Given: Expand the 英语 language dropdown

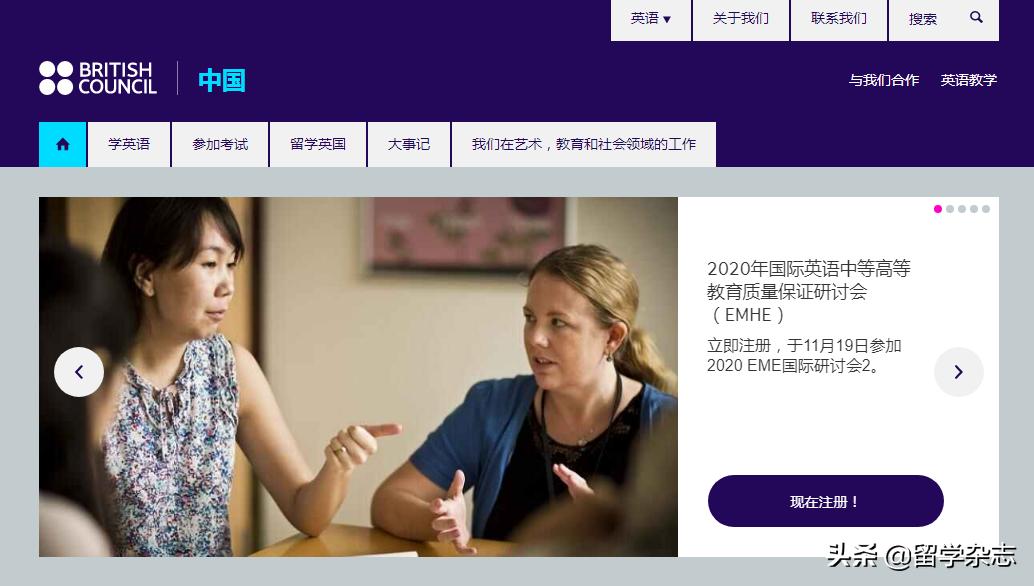Looking at the screenshot, I should [651, 19].
